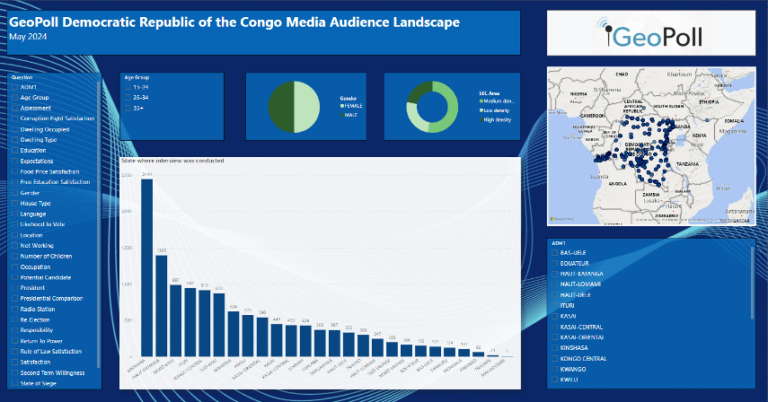This screenshot has width=768, height=402.
Task: Enable the Radio Station question checkbox
Action: click(14, 309)
